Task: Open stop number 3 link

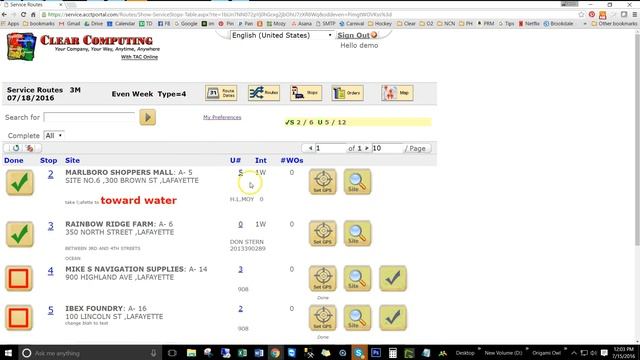Action: click(51, 226)
